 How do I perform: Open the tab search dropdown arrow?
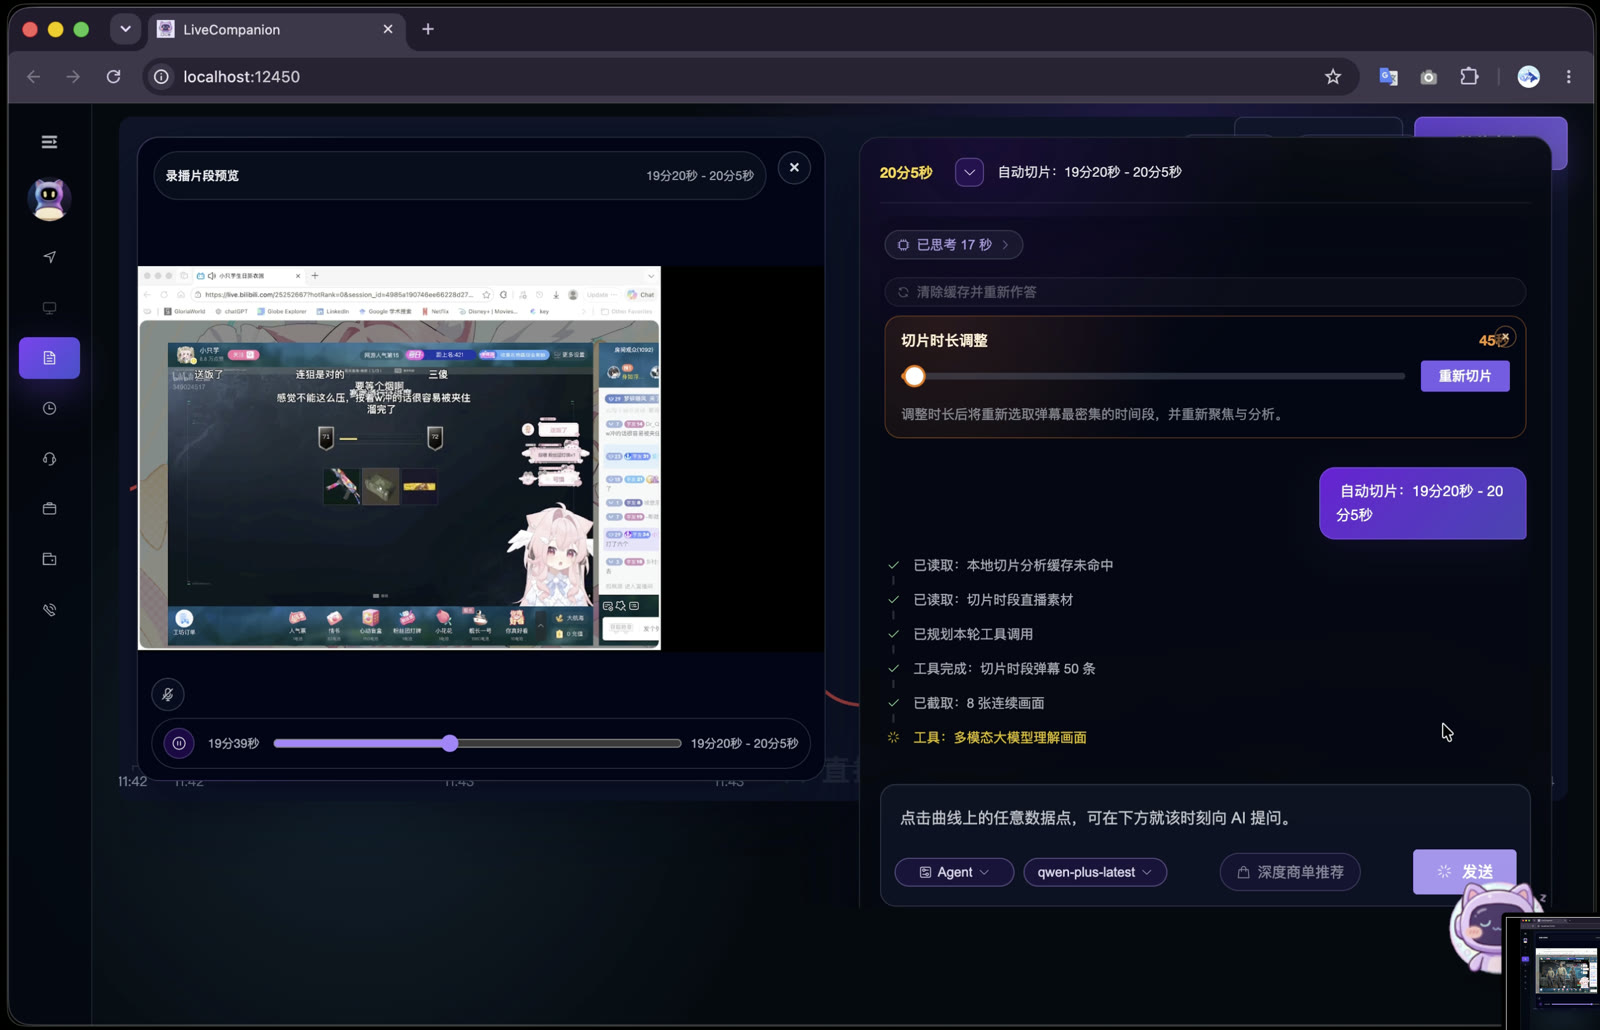[x=125, y=29]
